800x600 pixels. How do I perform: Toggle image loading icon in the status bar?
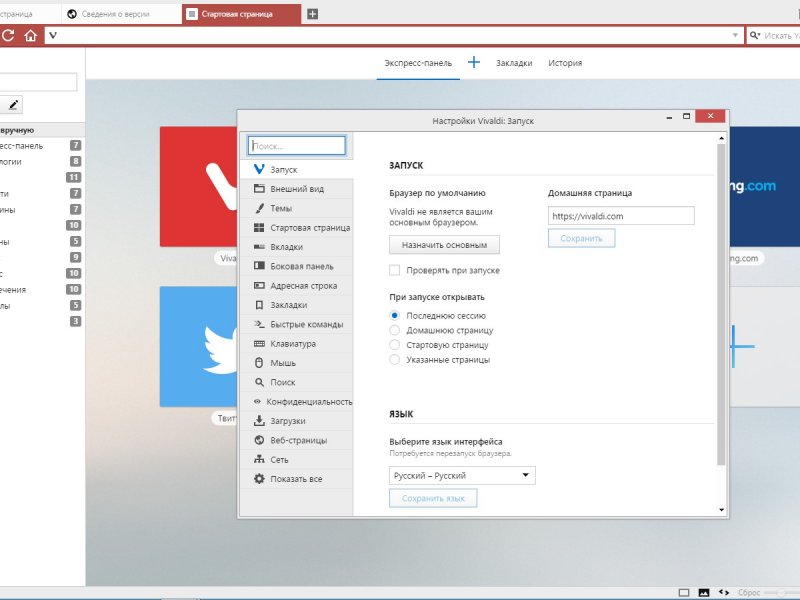click(x=704, y=592)
